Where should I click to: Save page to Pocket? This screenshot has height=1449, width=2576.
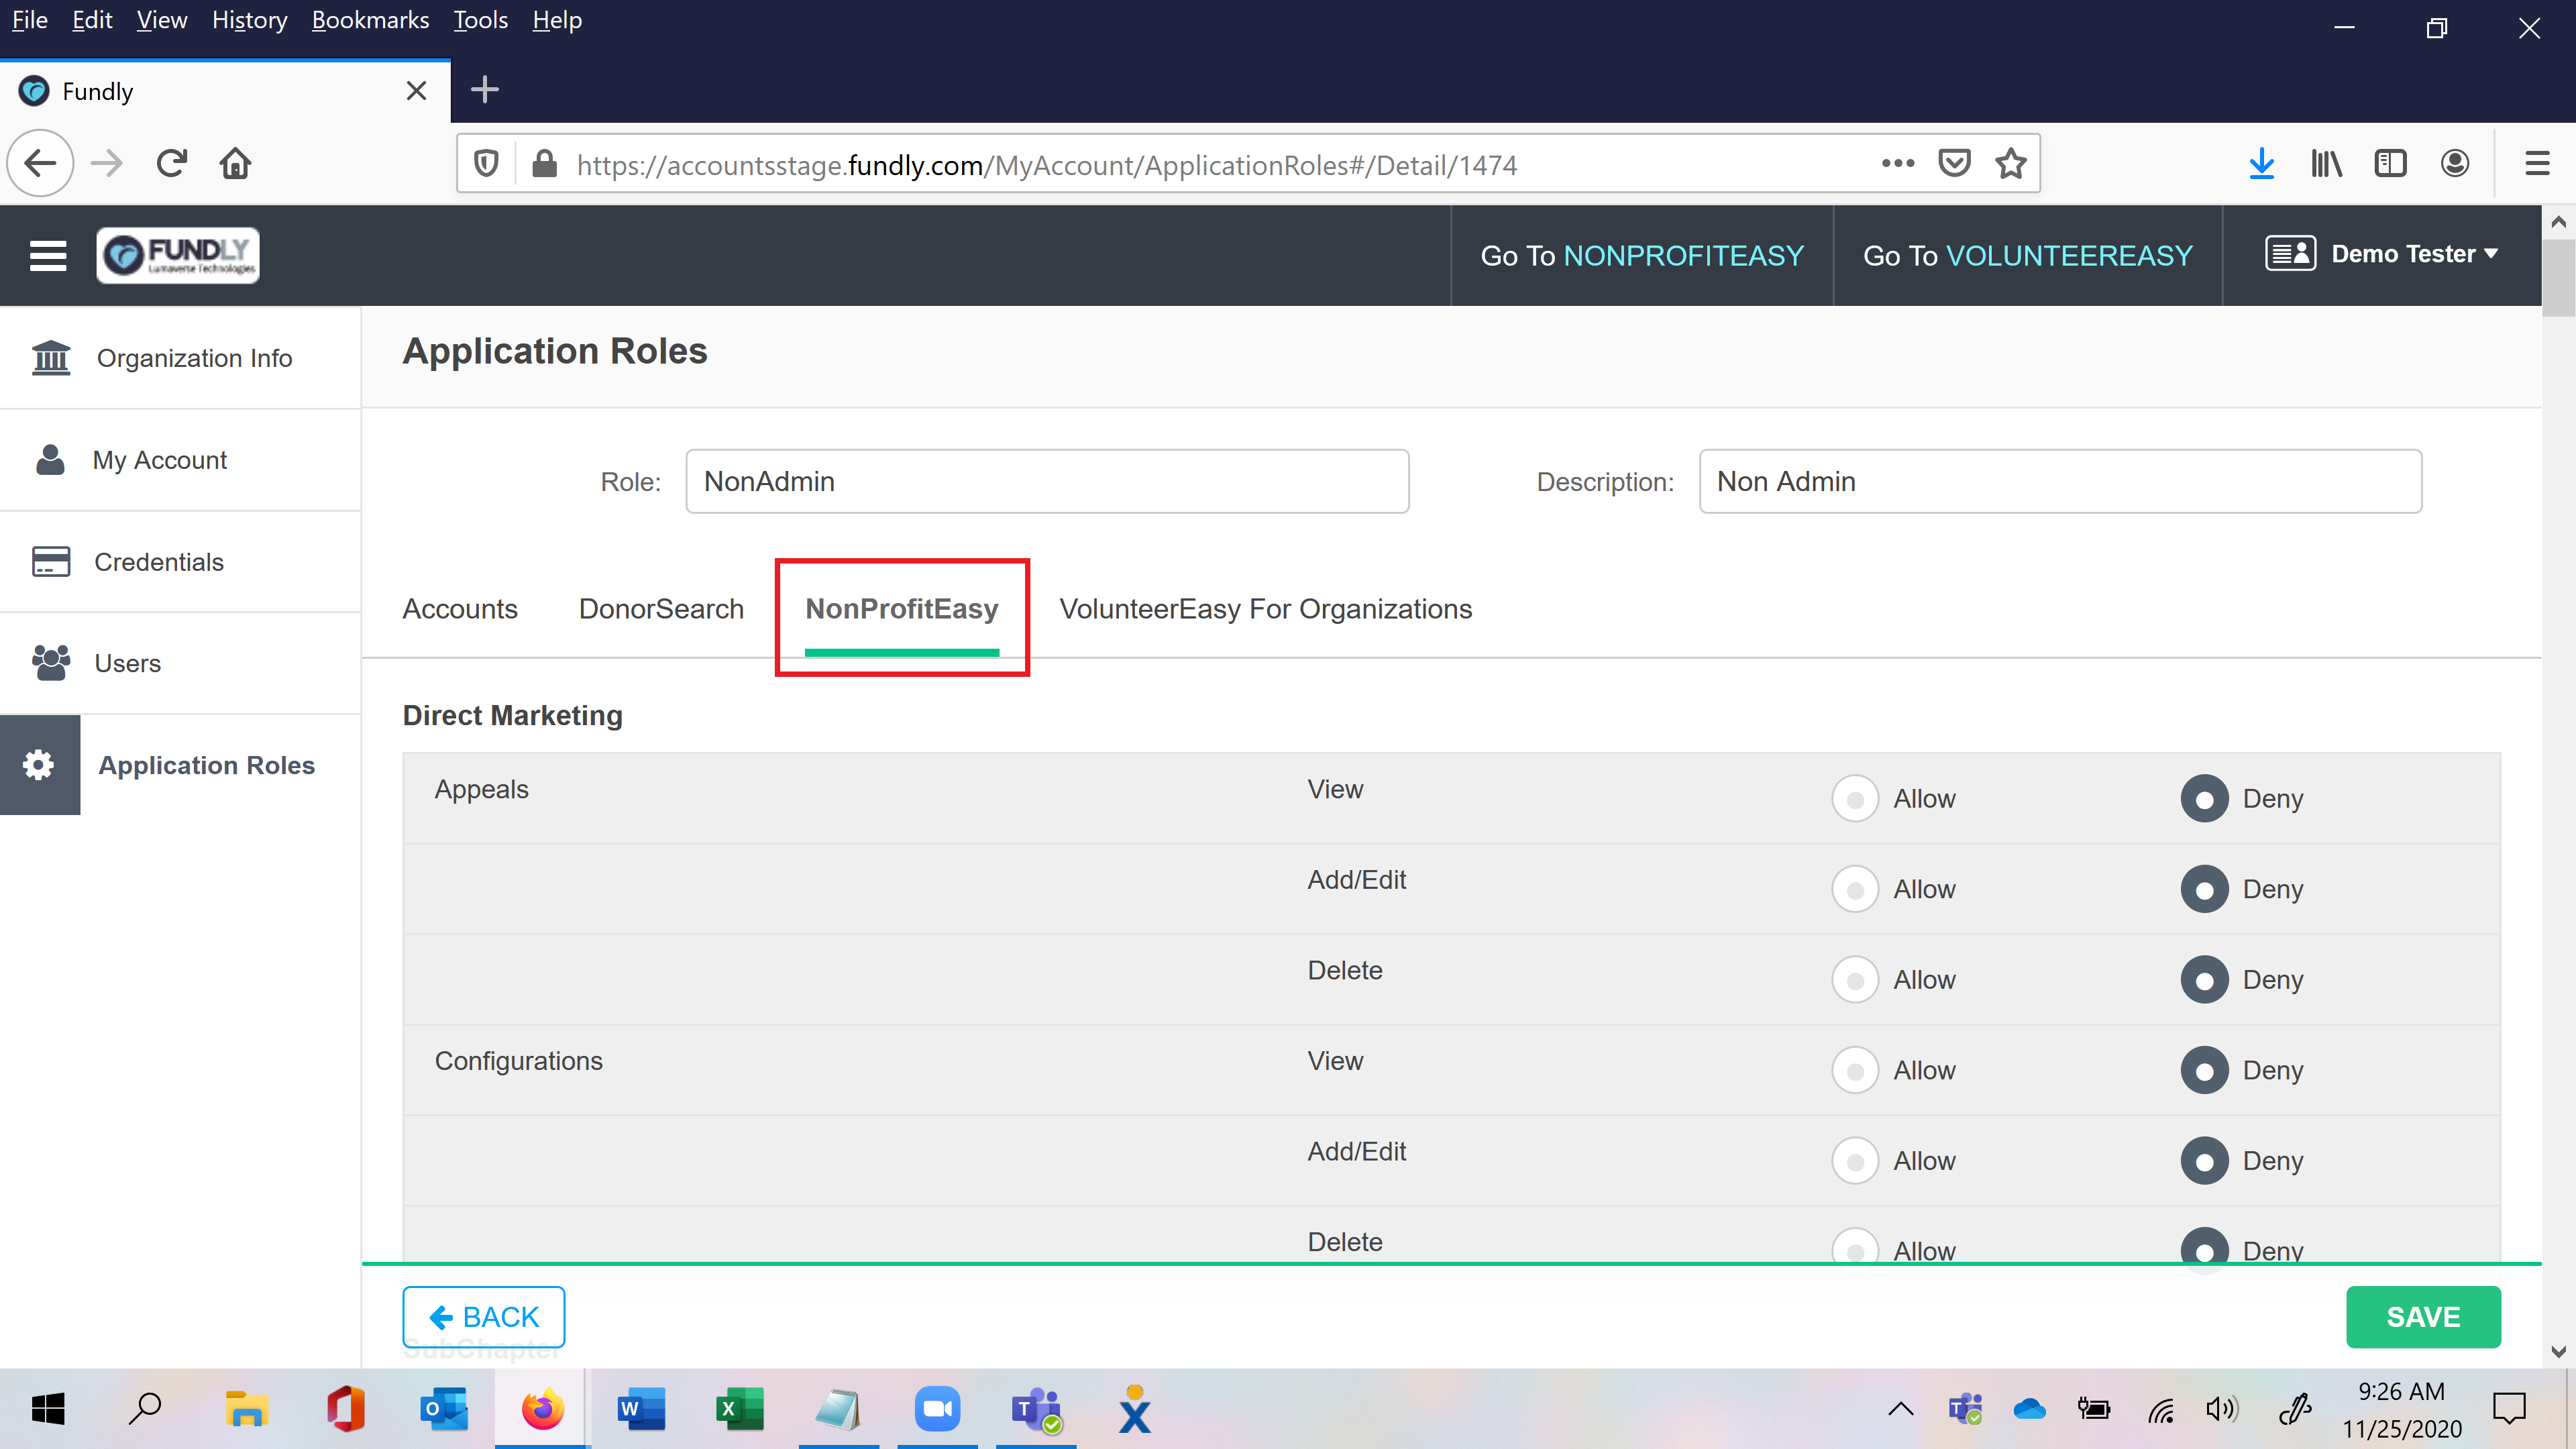1954,164
